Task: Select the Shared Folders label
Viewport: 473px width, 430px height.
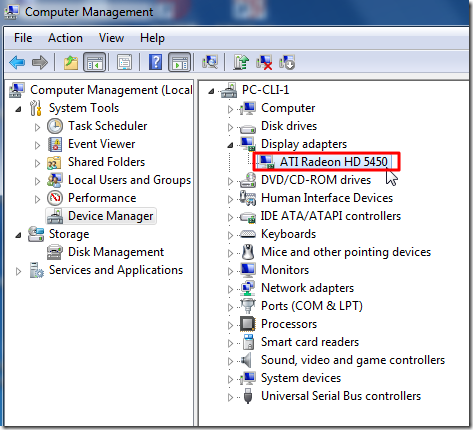Action: click(107, 162)
